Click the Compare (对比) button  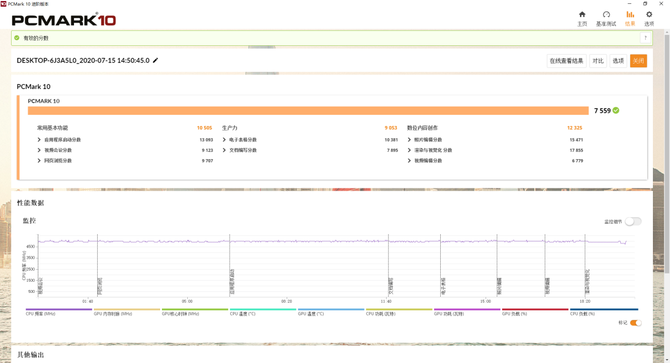click(x=598, y=61)
